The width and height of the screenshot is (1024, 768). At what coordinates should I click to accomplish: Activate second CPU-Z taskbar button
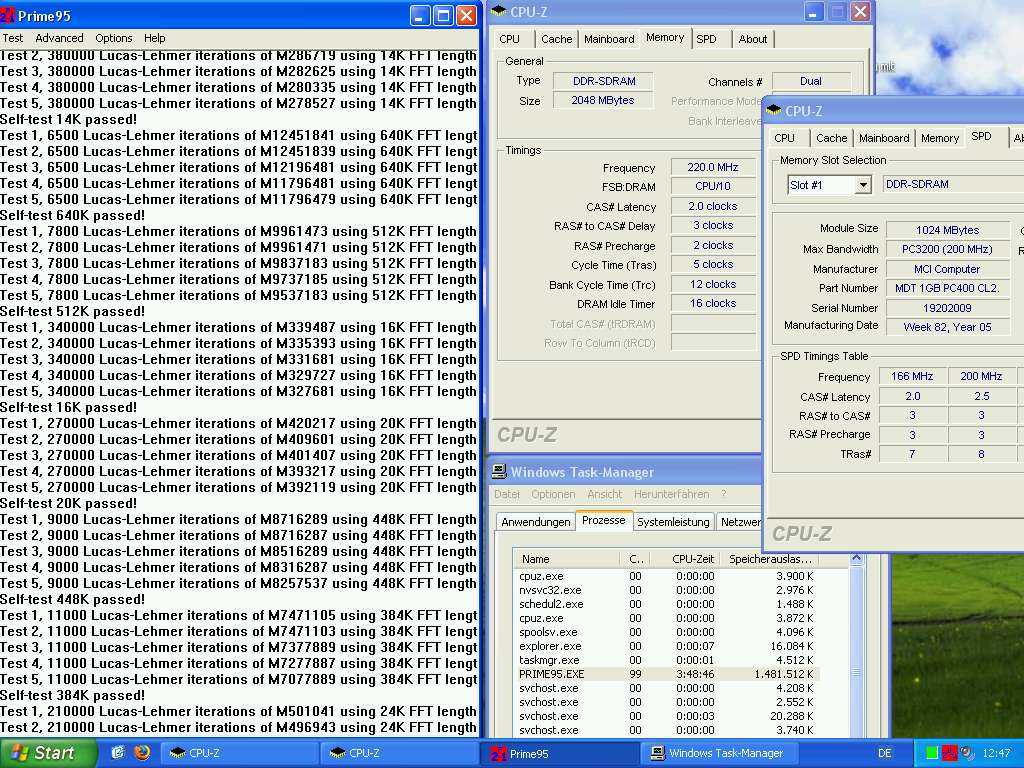[399, 753]
